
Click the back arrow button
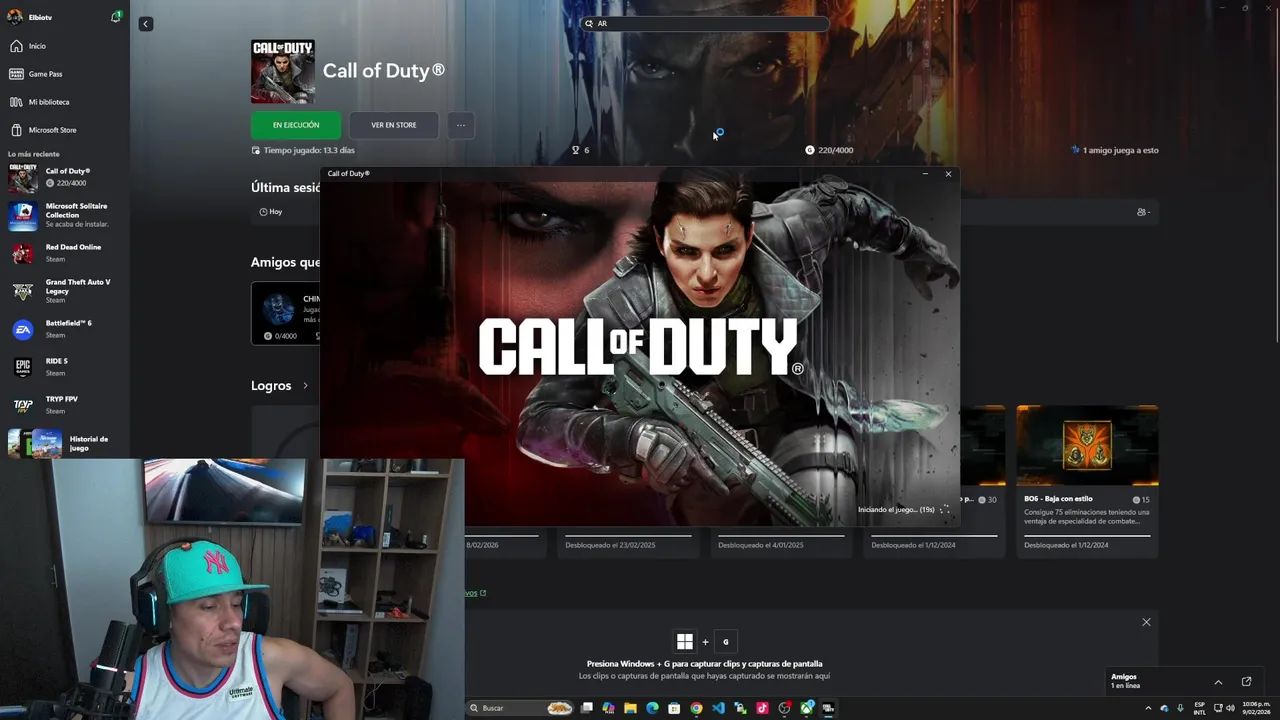coord(145,23)
